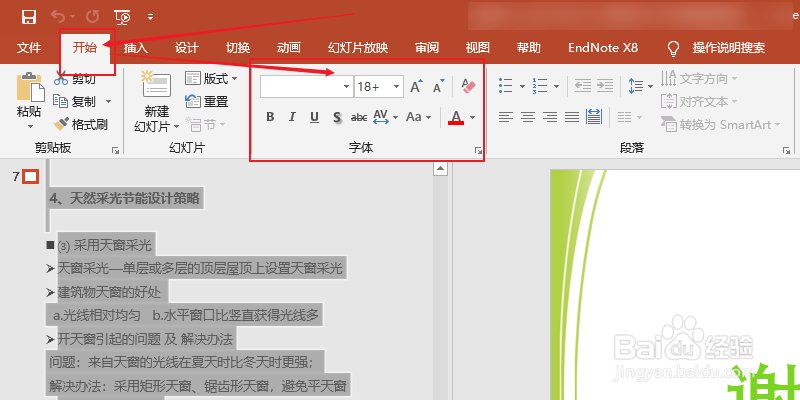The width and height of the screenshot is (800, 400).
Task: Open font color dropdown arrow
Action: [x=472, y=117]
